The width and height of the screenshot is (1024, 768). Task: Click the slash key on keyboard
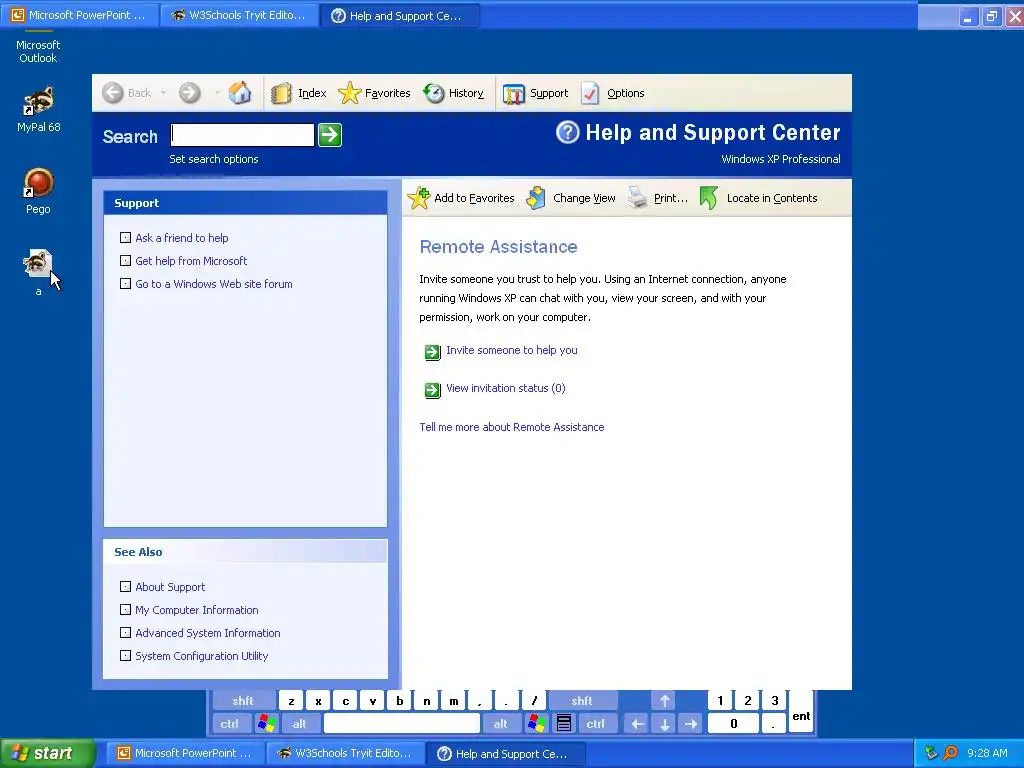point(534,701)
